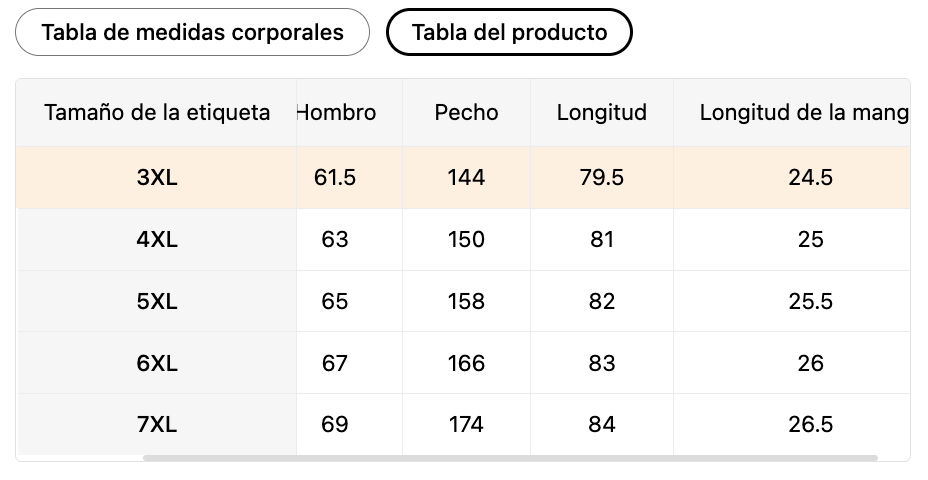Click the Tamaño de la etiqueta header
The image size is (928, 480).
click(x=157, y=112)
